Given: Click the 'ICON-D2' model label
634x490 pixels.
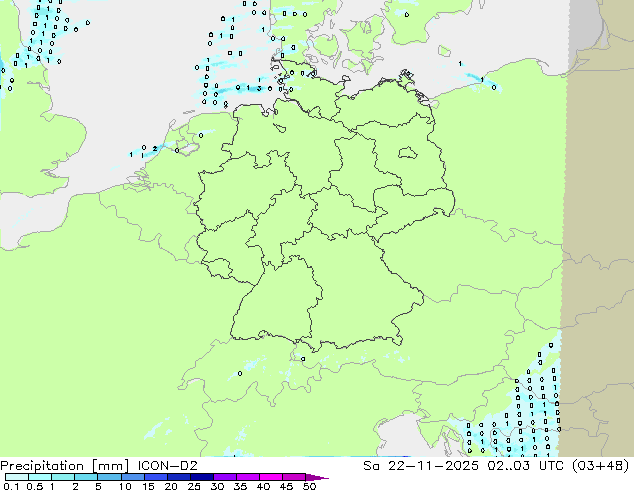Looking at the screenshot, I should point(167,466).
